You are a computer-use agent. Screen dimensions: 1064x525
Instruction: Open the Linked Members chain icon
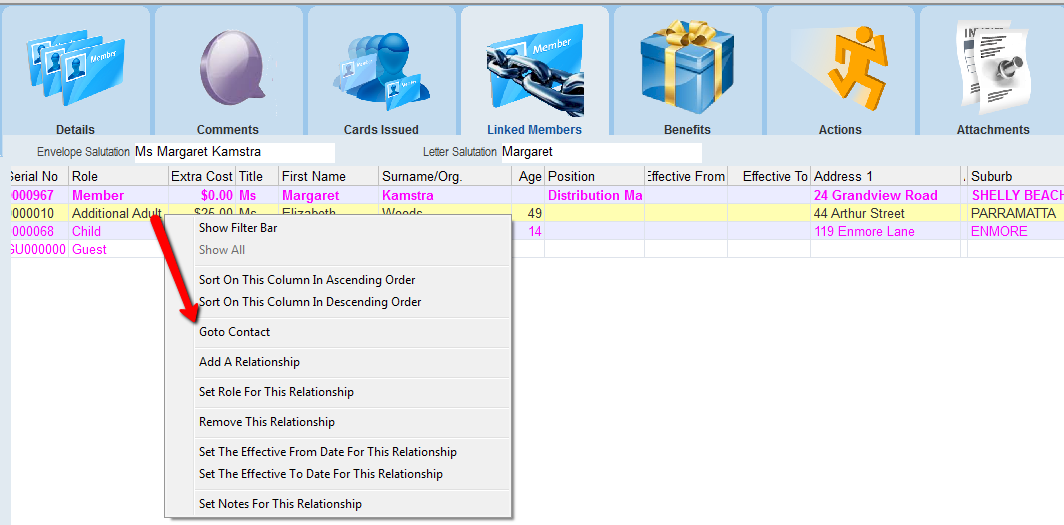pyautogui.click(x=535, y=71)
